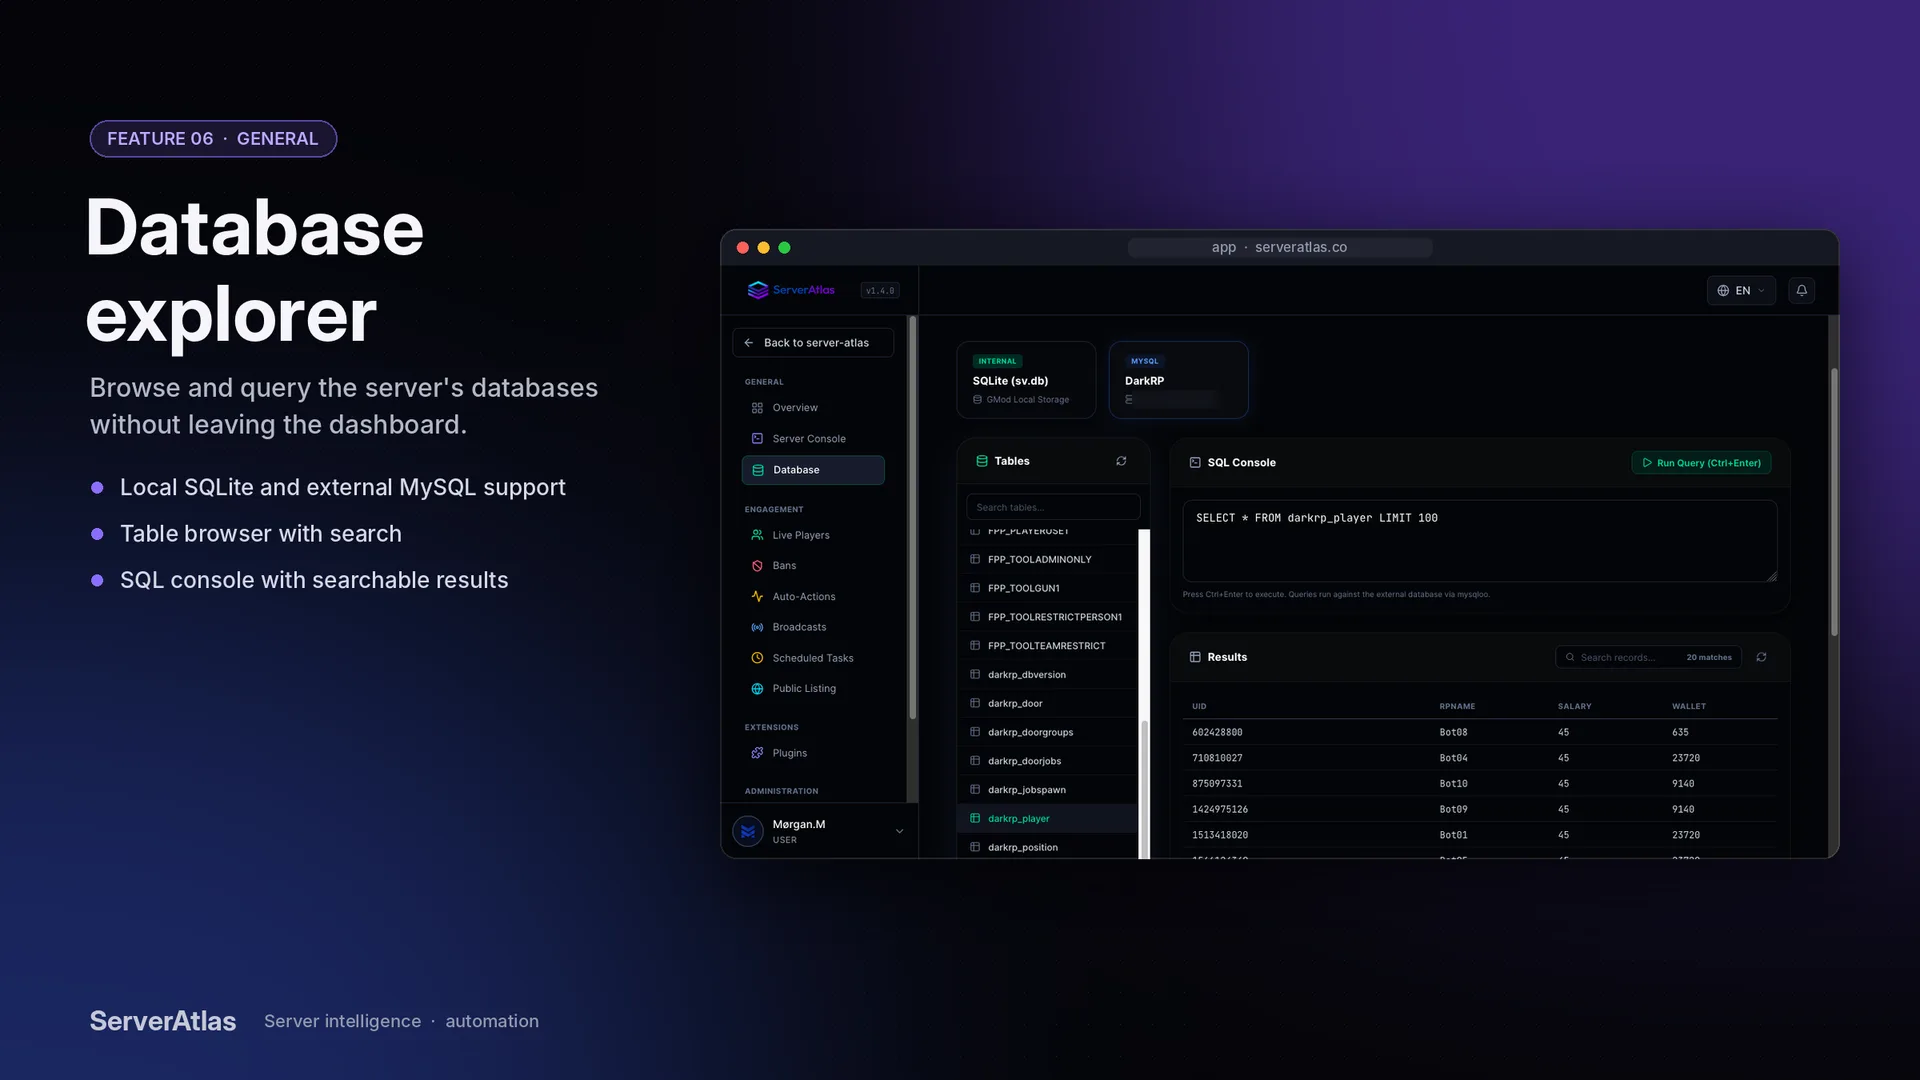
Task: Open the FPP_TOOLADMINONLY table
Action: (1047, 560)
